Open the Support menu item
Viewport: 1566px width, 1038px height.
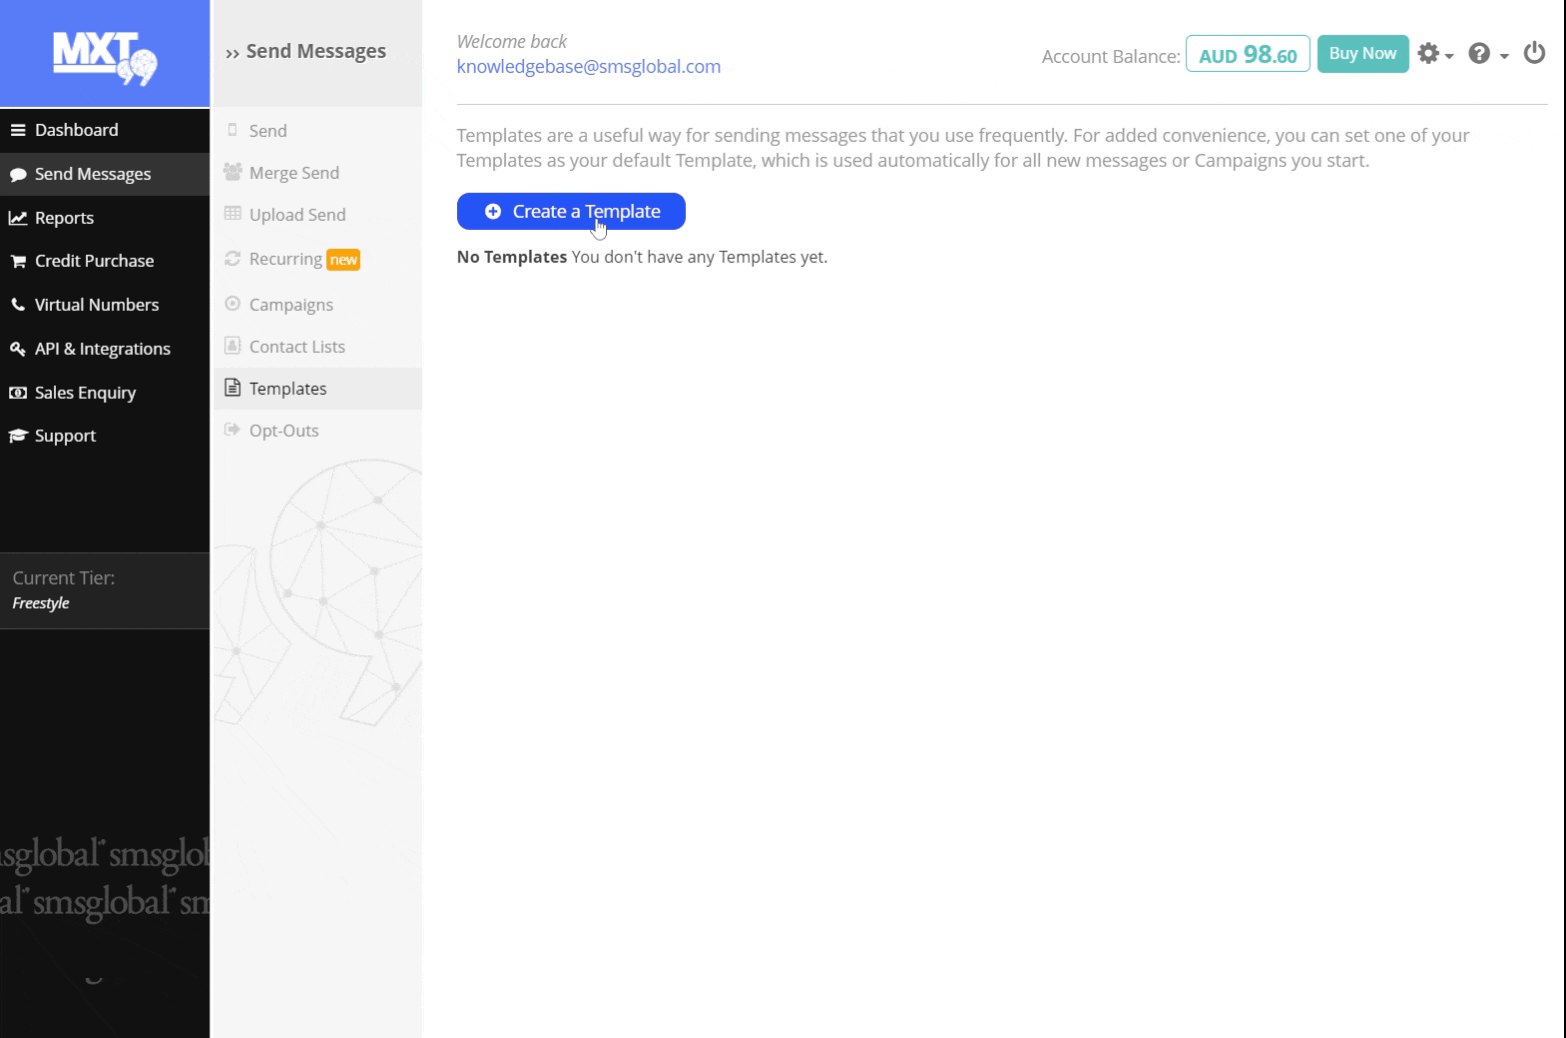[x=65, y=436]
